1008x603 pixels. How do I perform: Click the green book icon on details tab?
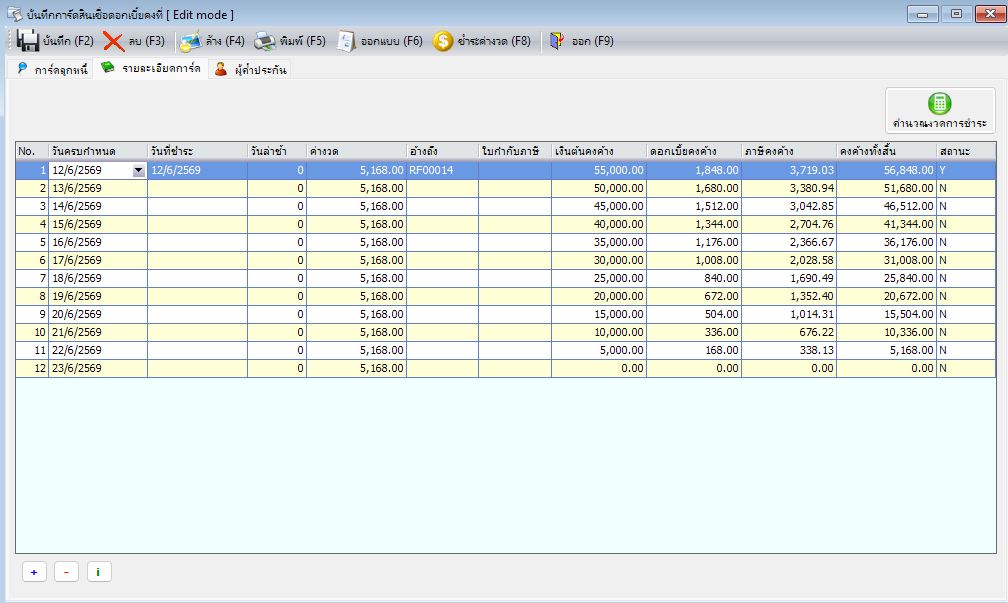coord(107,68)
